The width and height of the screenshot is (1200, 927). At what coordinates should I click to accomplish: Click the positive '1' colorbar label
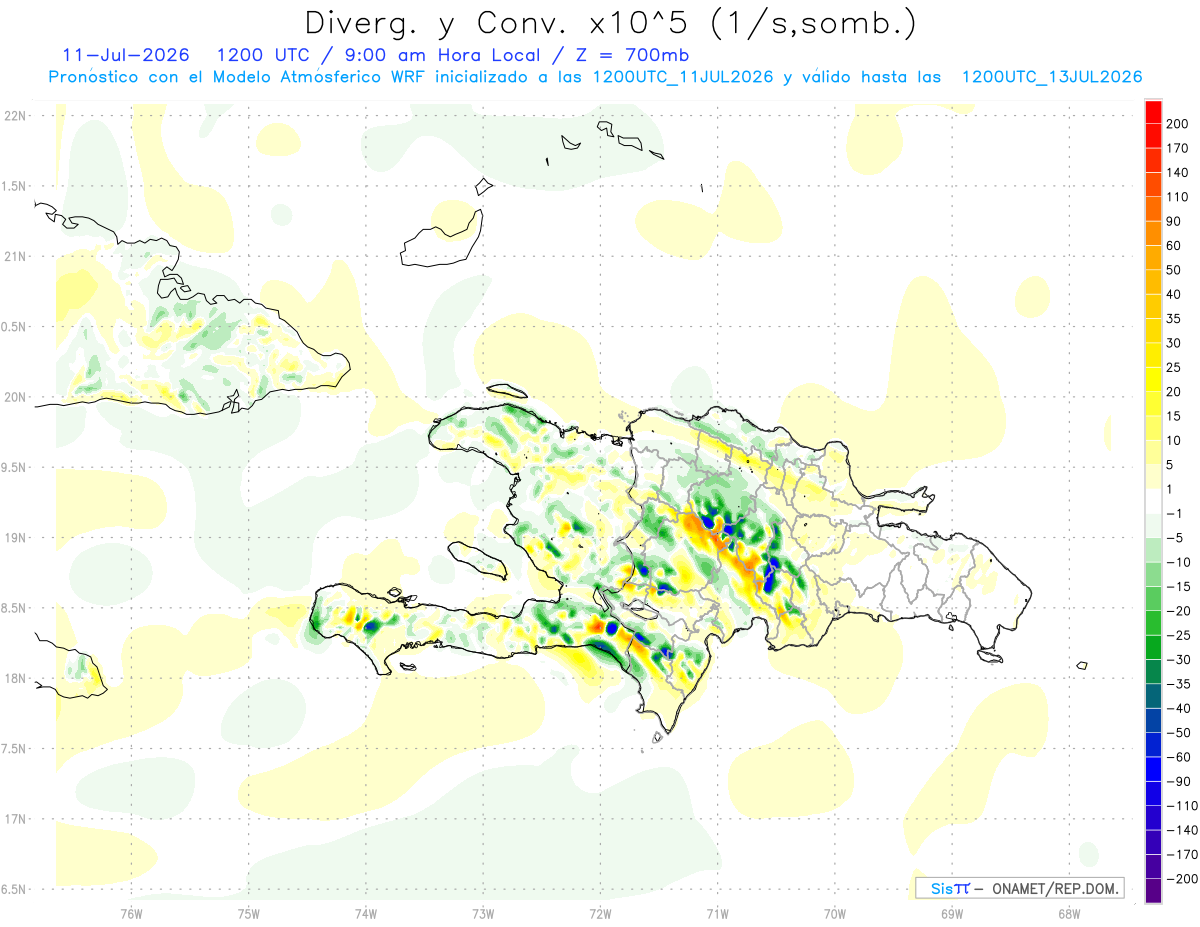pyautogui.click(x=1170, y=489)
